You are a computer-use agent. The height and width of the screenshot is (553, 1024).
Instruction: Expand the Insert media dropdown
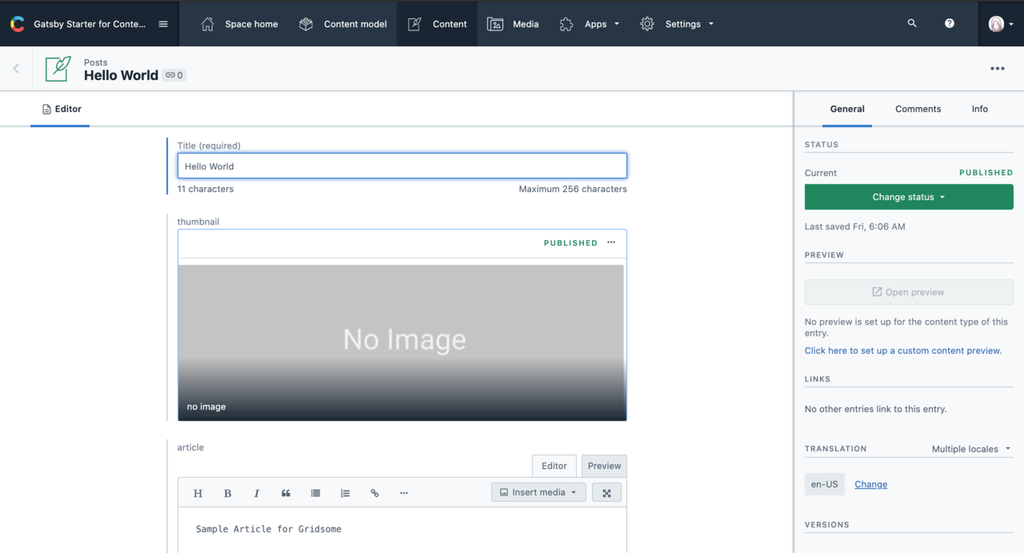coord(538,492)
